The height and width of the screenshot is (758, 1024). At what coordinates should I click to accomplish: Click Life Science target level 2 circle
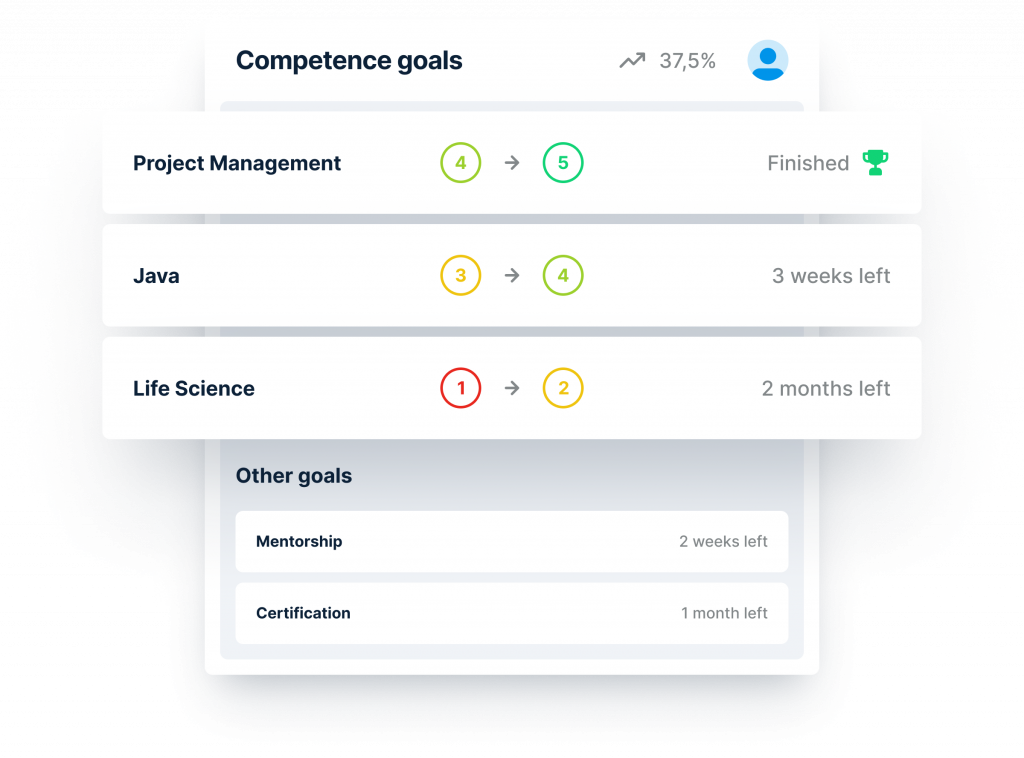tap(563, 388)
